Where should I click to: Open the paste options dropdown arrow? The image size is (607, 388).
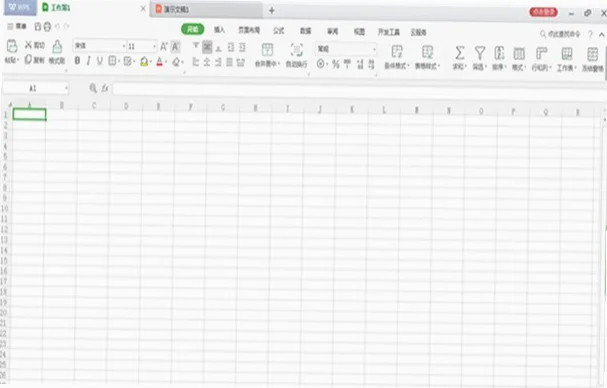17,61
